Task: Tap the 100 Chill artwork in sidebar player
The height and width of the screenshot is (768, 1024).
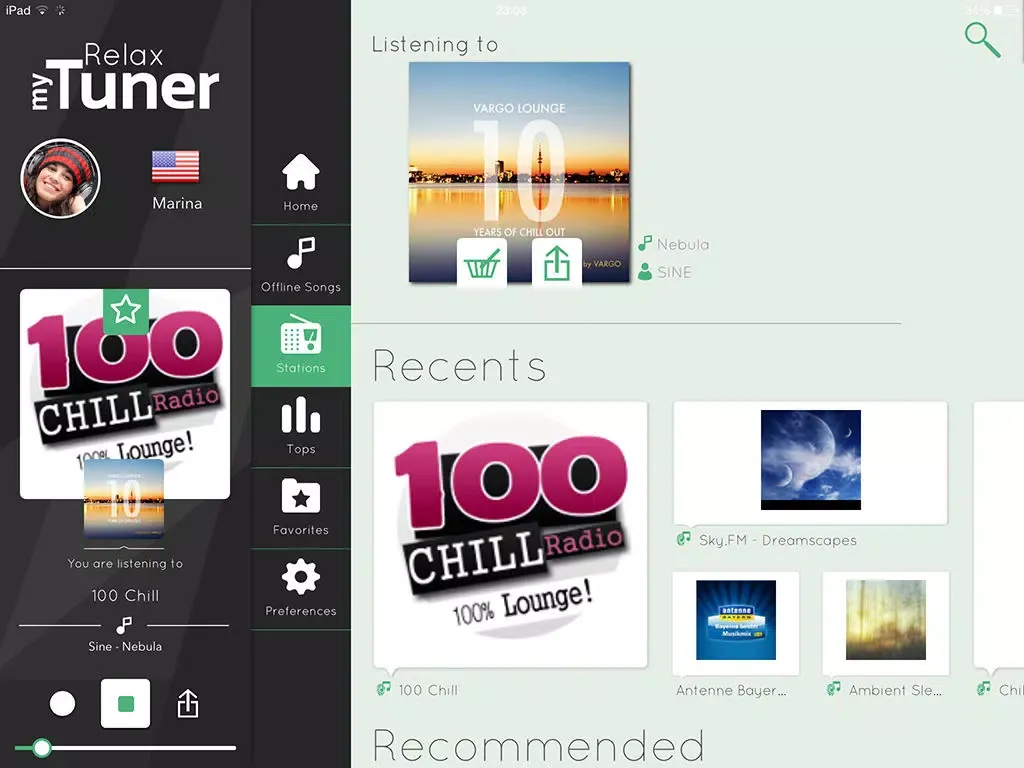Action: pyautogui.click(x=125, y=394)
